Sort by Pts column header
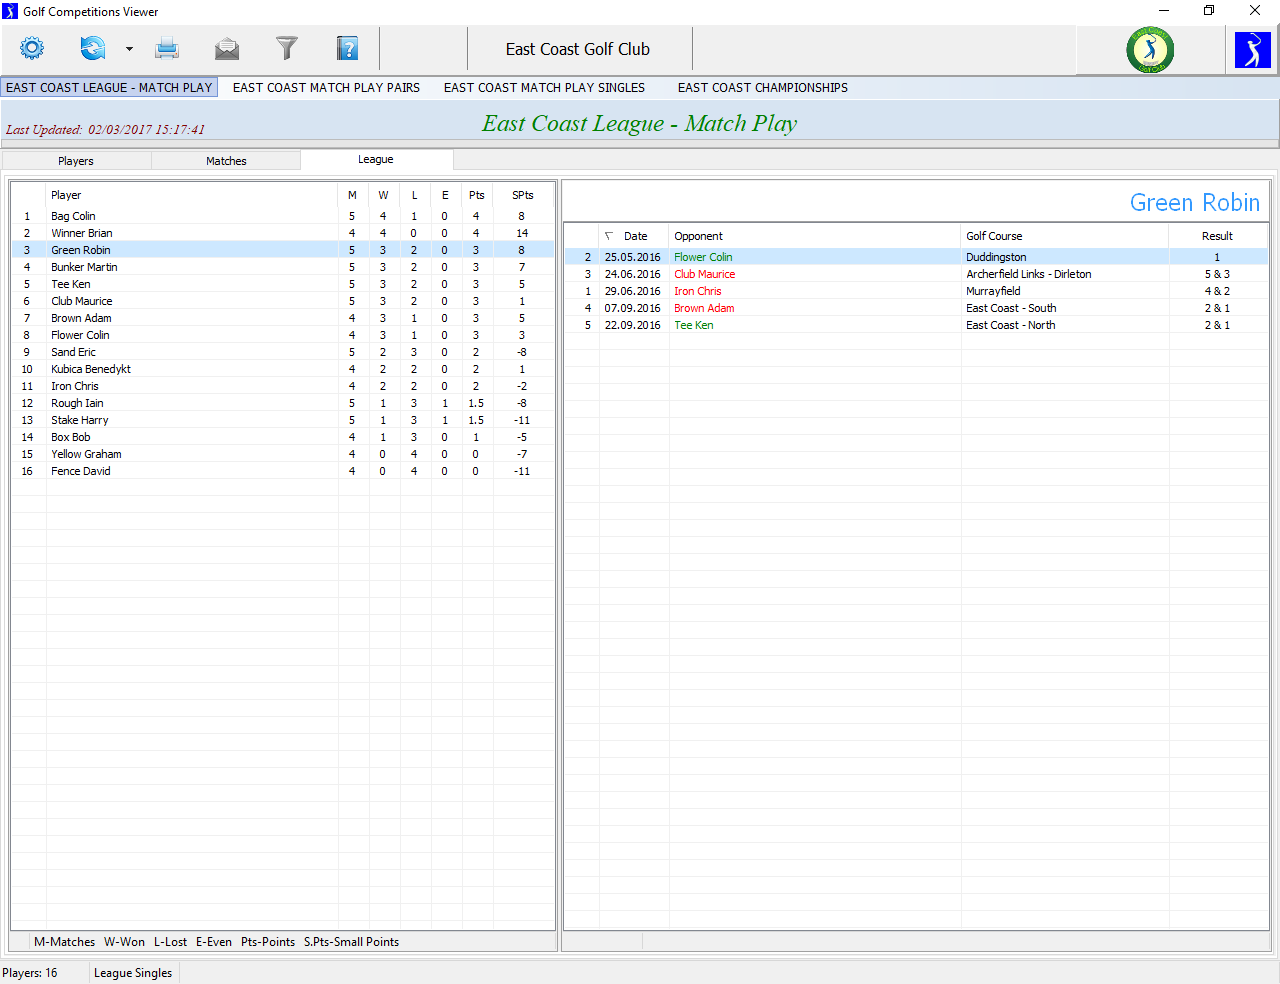Image resolution: width=1280 pixels, height=984 pixels. pos(476,195)
